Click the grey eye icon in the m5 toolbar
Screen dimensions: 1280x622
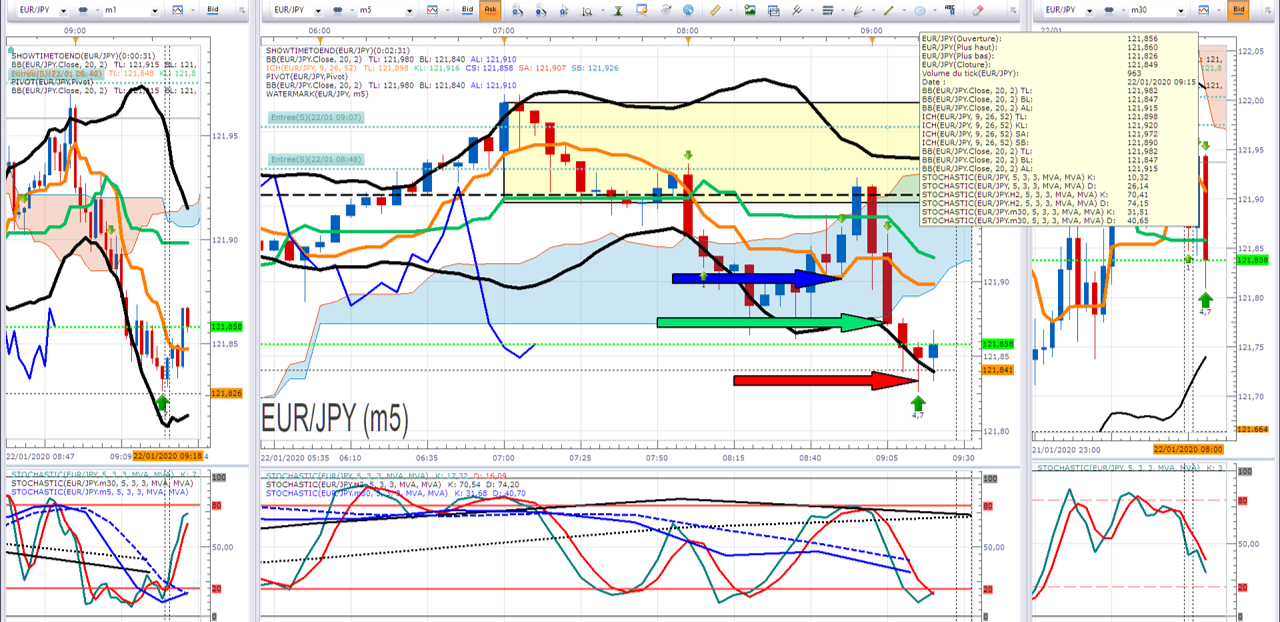point(667,10)
